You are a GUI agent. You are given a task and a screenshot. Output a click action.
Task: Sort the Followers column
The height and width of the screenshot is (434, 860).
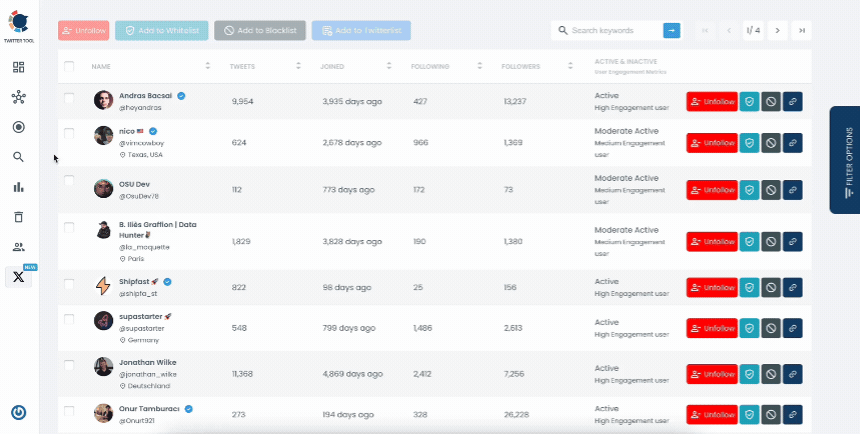tap(573, 67)
